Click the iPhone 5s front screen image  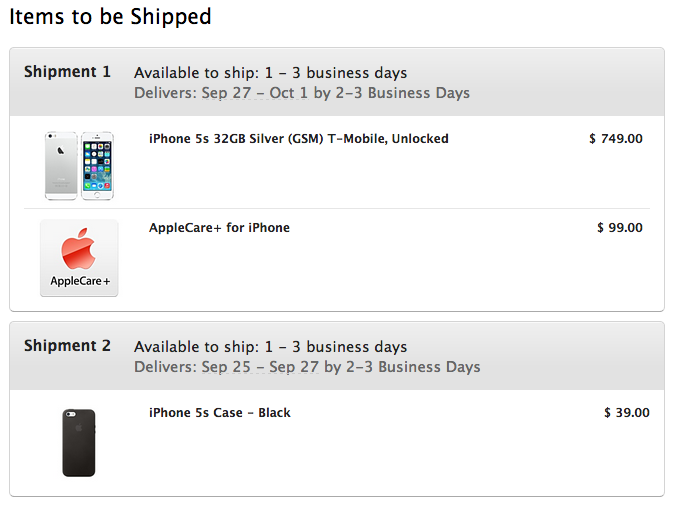[x=97, y=164]
